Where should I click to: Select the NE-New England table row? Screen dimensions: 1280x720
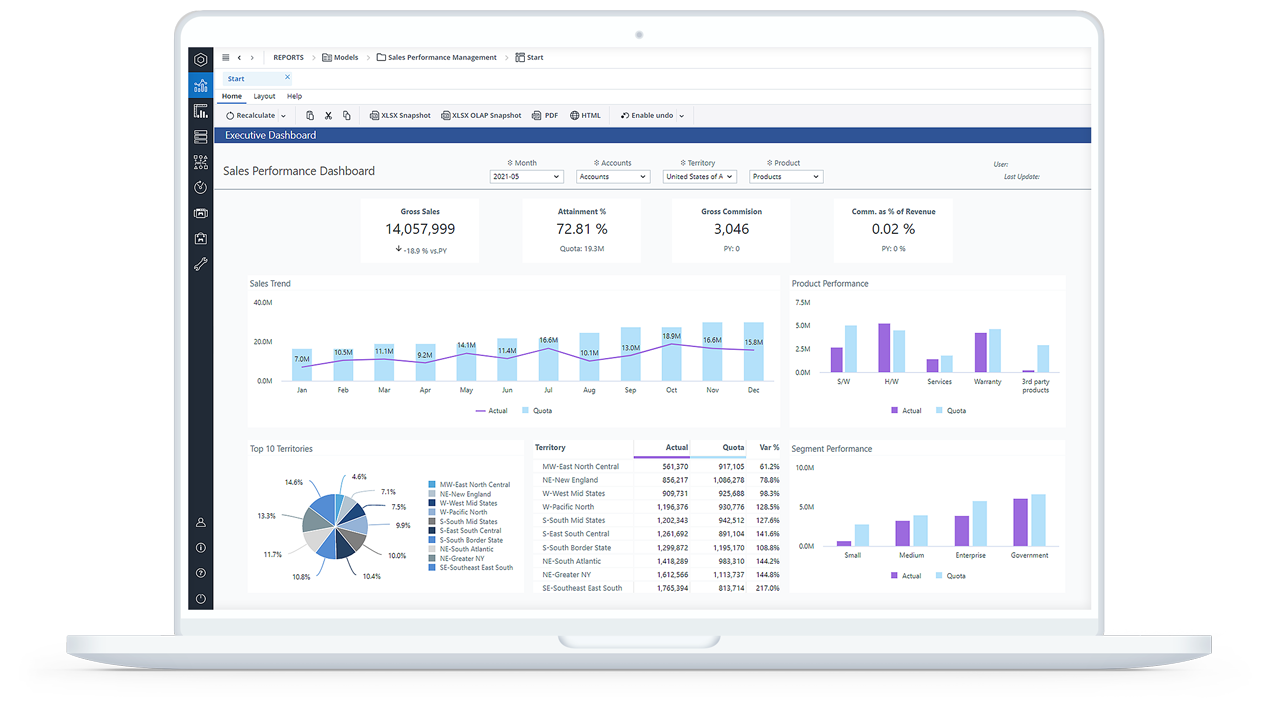[658, 480]
